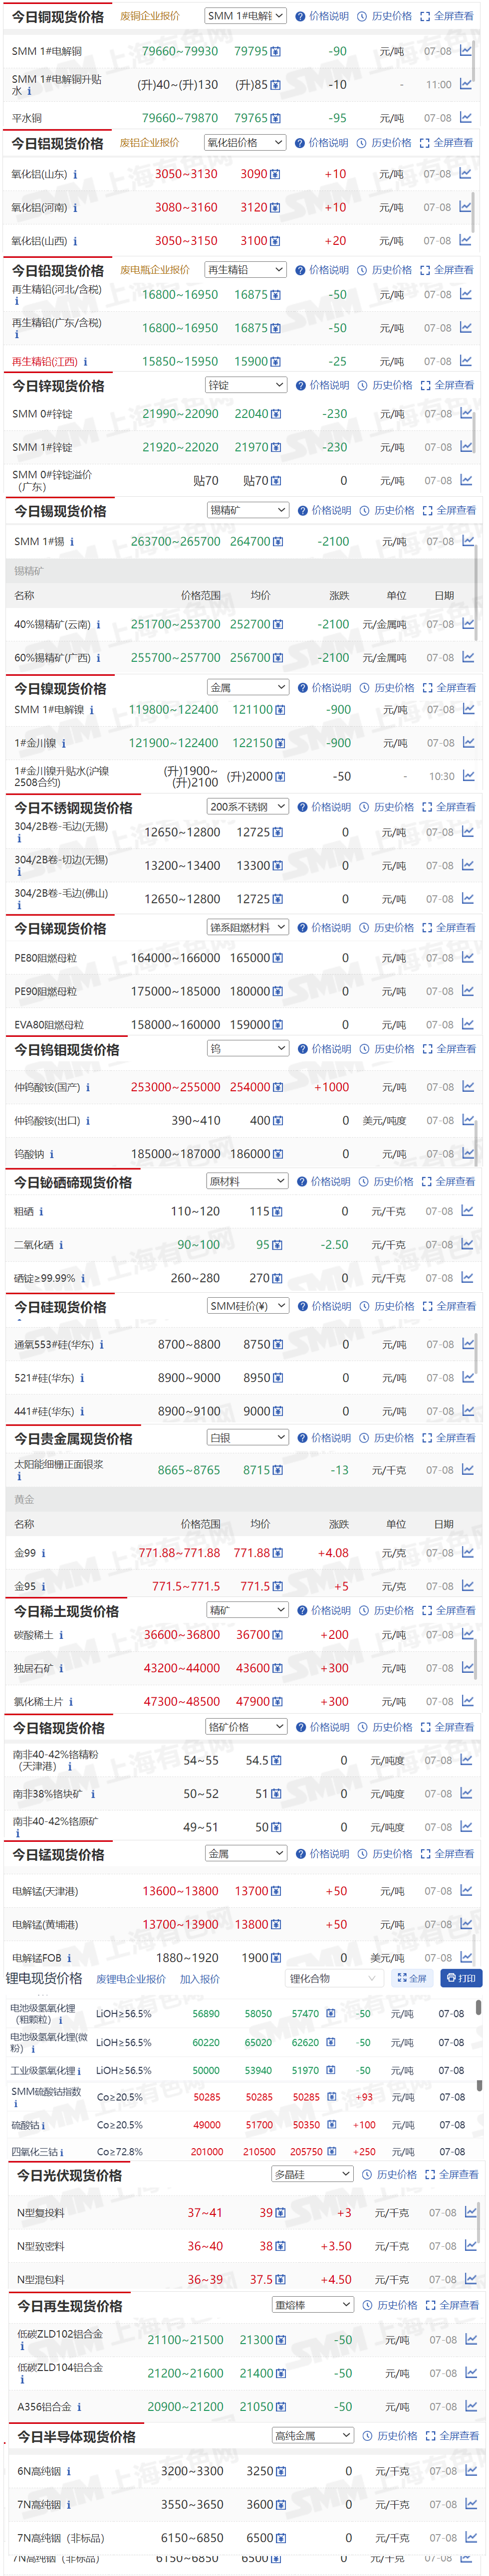The height and width of the screenshot is (2576, 489).
Task: Click average price 205750 for 四氧化三钴
Action: 307,2152
